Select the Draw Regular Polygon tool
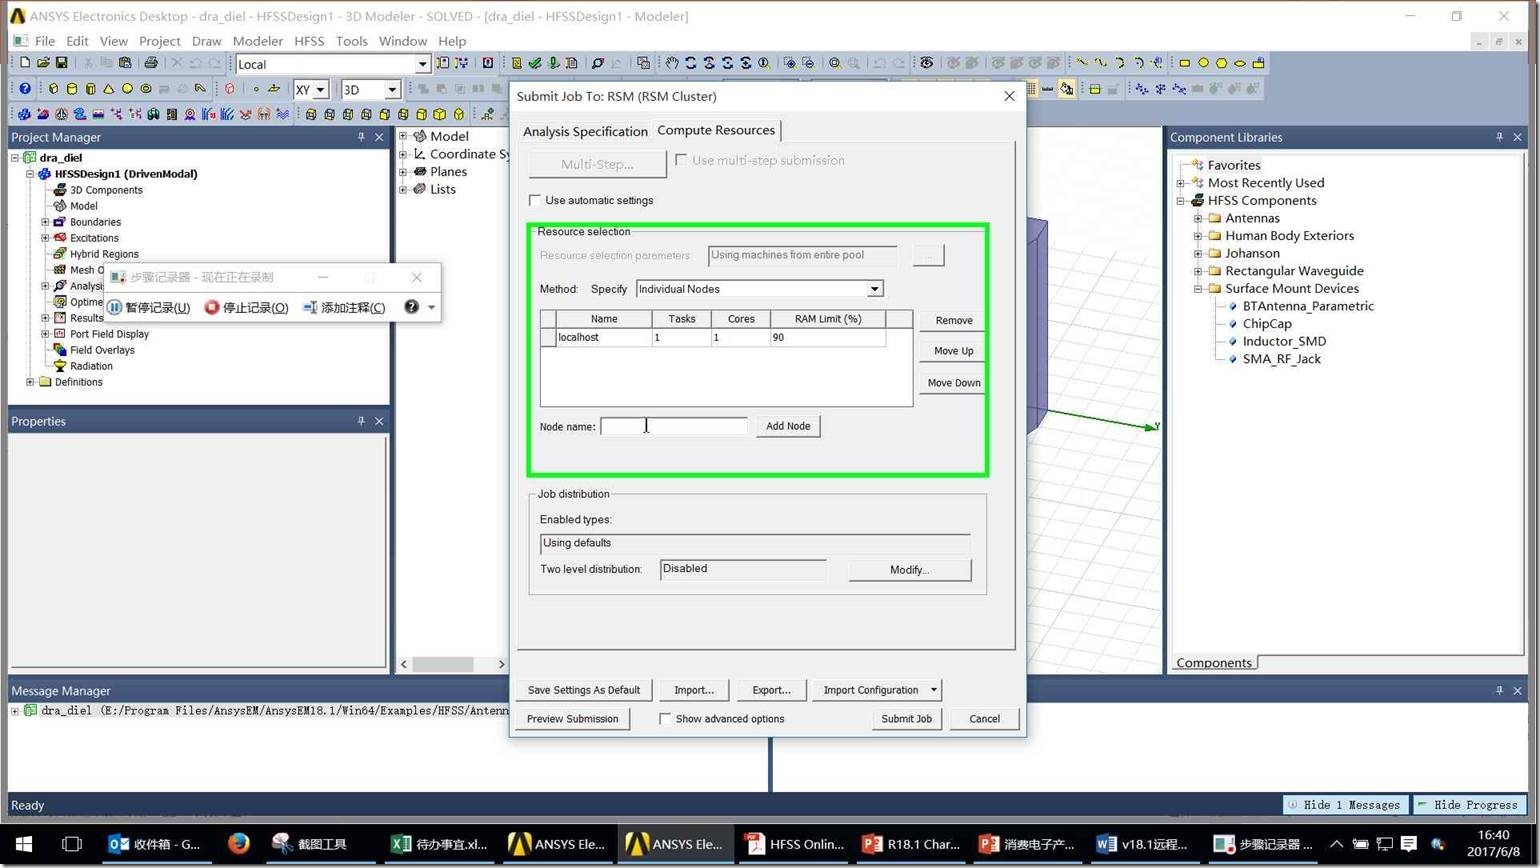1540x868 pixels. (1221, 63)
